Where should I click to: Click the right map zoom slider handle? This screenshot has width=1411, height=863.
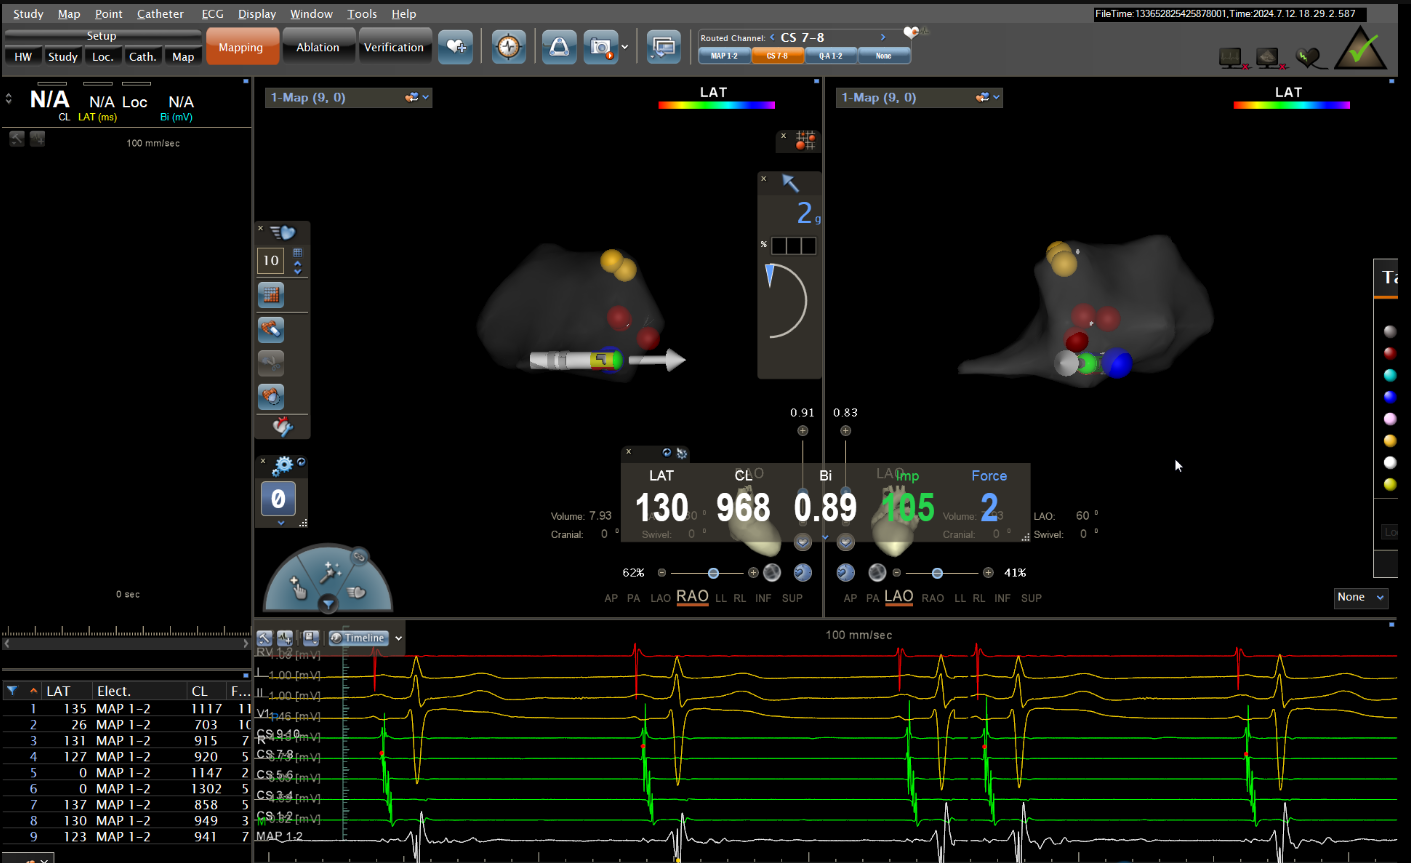[937, 573]
